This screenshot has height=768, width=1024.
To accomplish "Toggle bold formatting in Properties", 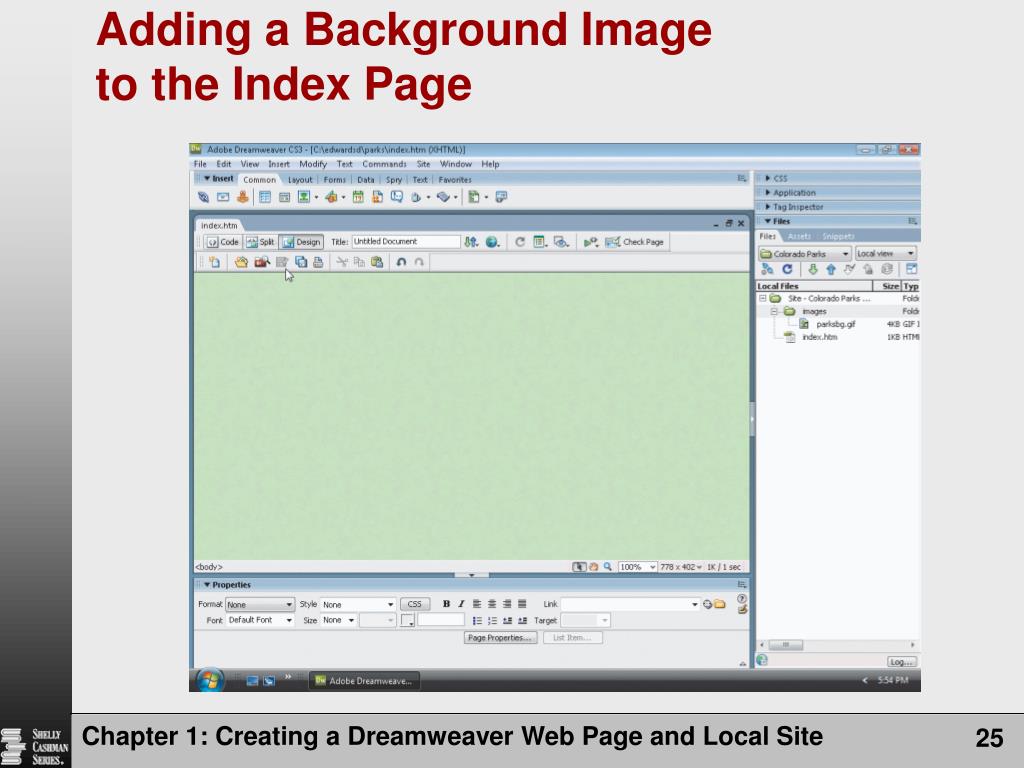I will 446,604.
